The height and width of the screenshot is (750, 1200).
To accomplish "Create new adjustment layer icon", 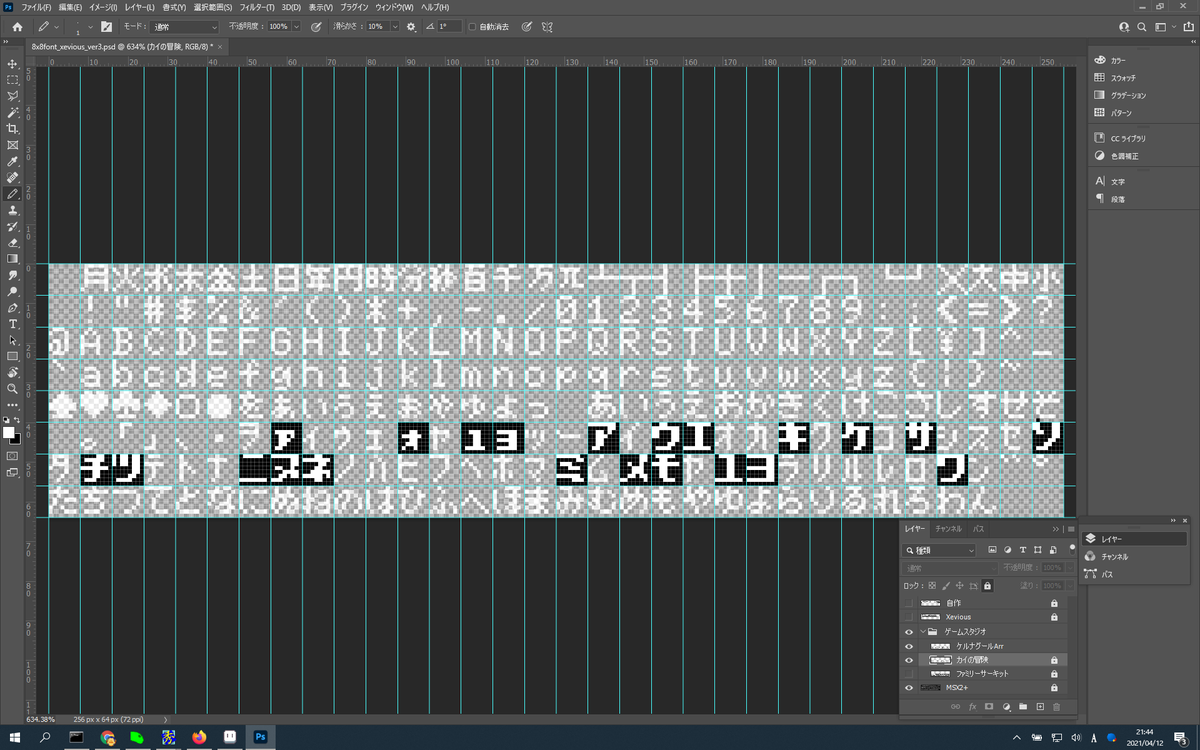I will [1006, 707].
